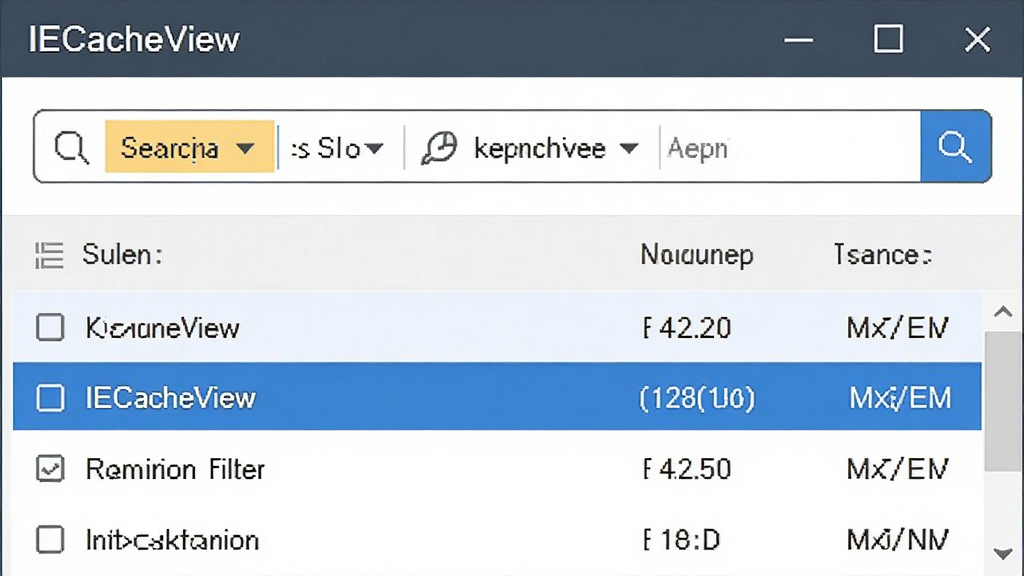Click the clock icon beside kepnchvee
Image resolution: width=1024 pixels, height=576 pixels.
[x=439, y=148]
